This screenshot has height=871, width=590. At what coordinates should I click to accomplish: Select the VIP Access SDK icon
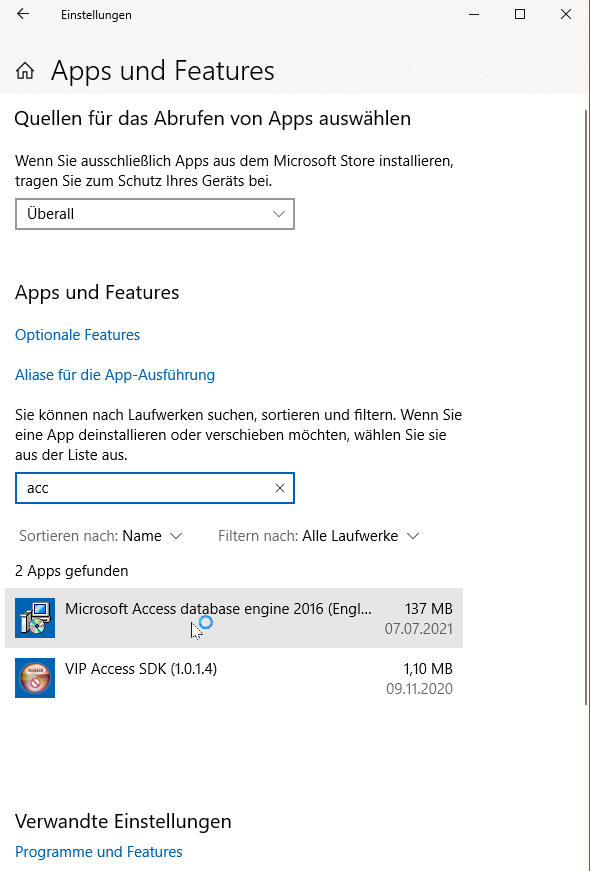35,678
